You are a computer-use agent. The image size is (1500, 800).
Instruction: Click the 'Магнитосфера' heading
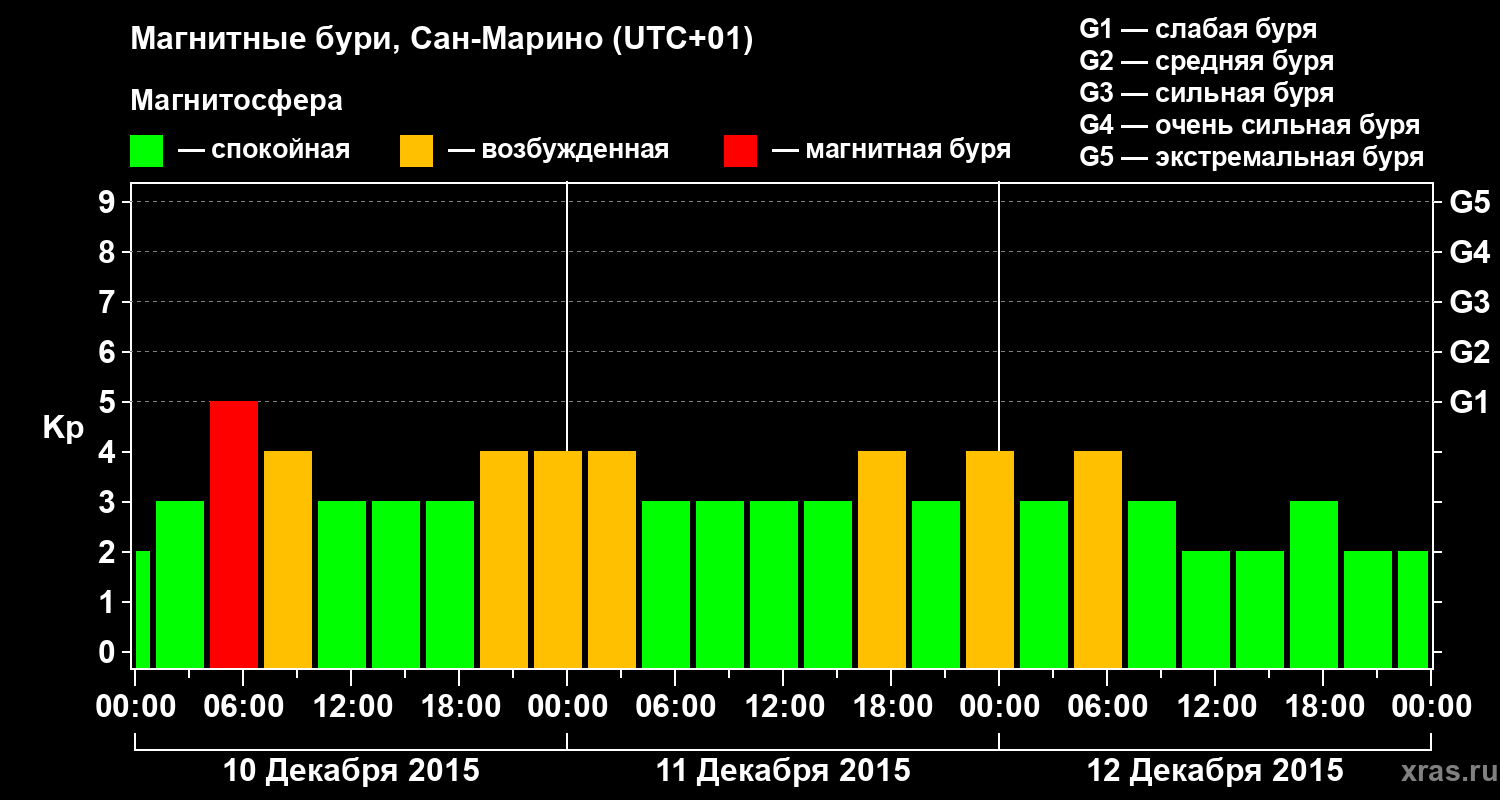[236, 101]
